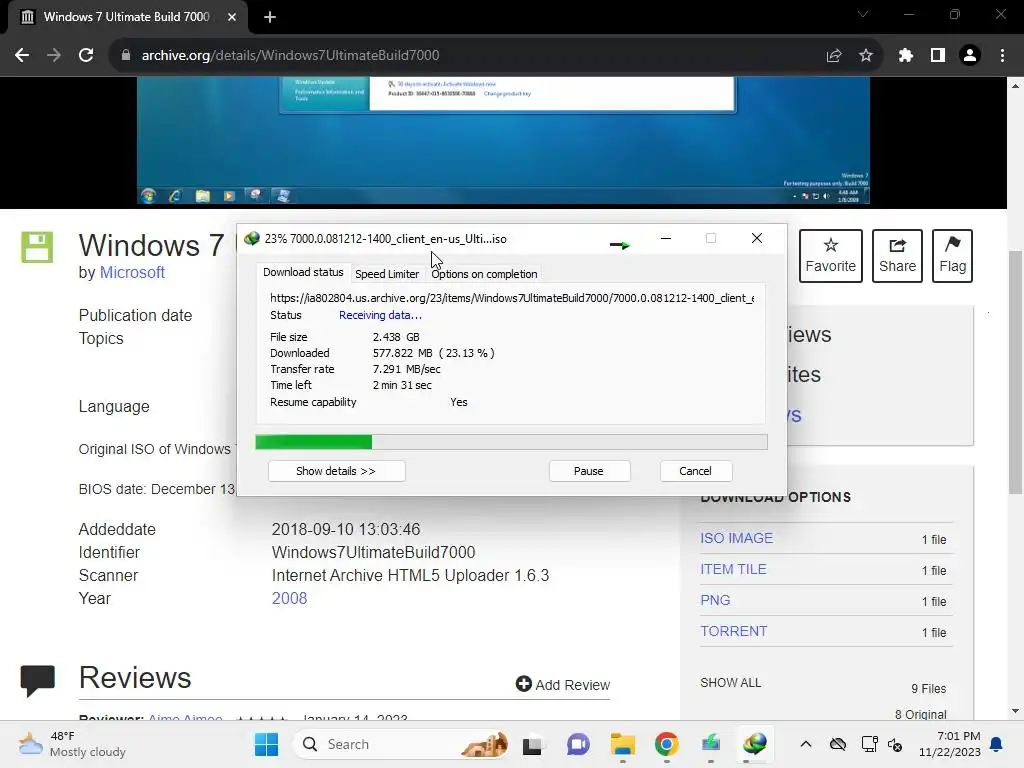Minimize the download dialog window
Viewport: 1024px width, 768px height.
[666, 238]
